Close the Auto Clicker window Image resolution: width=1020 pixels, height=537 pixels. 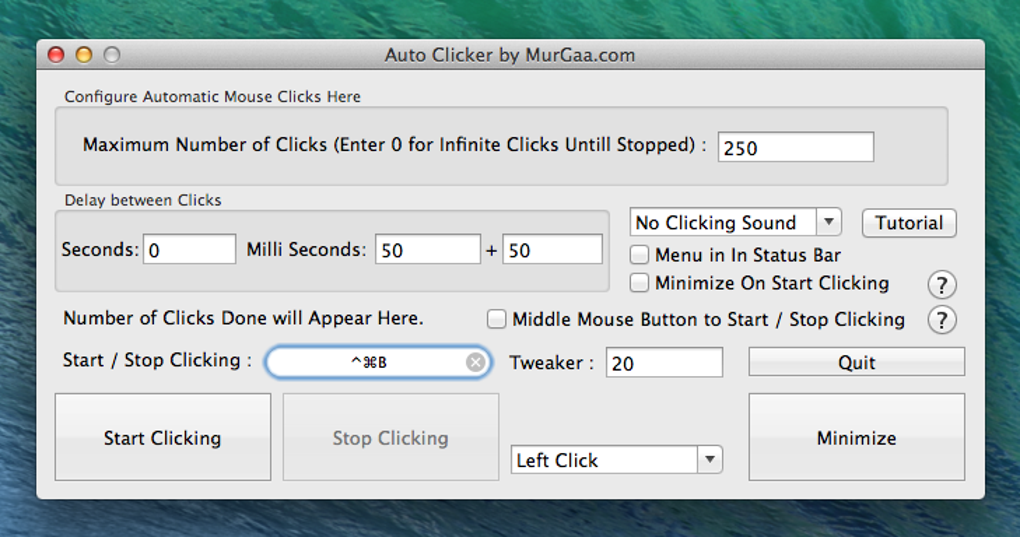(56, 55)
